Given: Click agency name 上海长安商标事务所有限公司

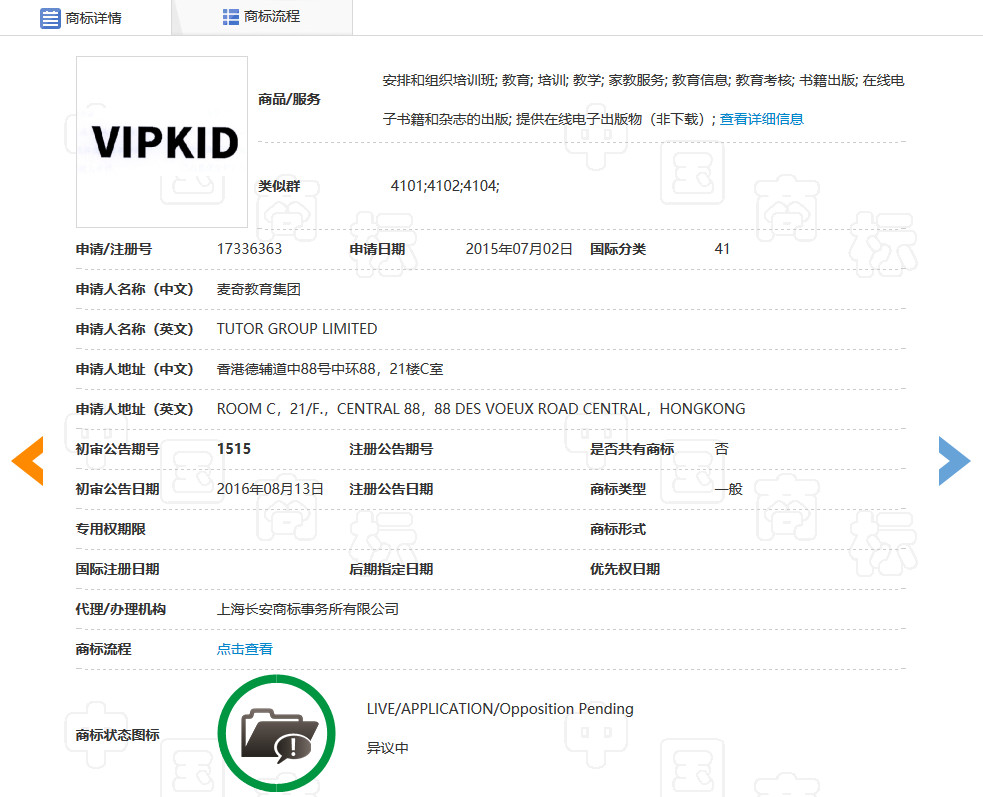Looking at the screenshot, I should (x=308, y=610).
